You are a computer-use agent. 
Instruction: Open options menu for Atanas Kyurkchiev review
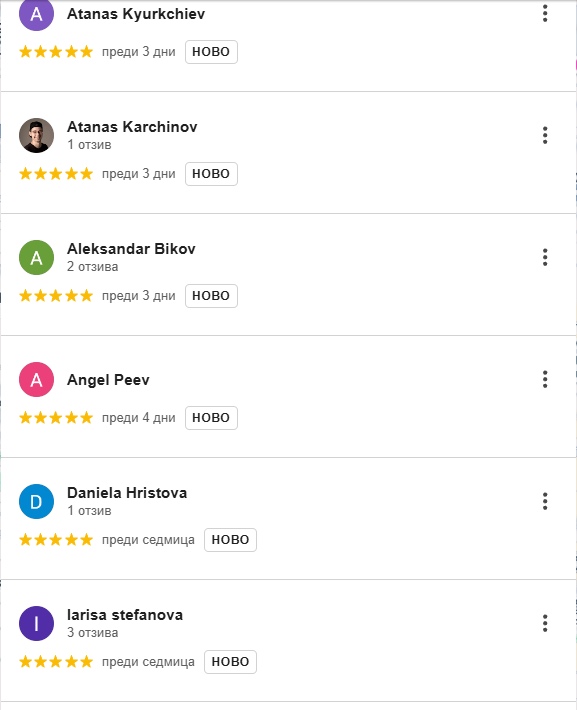545,14
